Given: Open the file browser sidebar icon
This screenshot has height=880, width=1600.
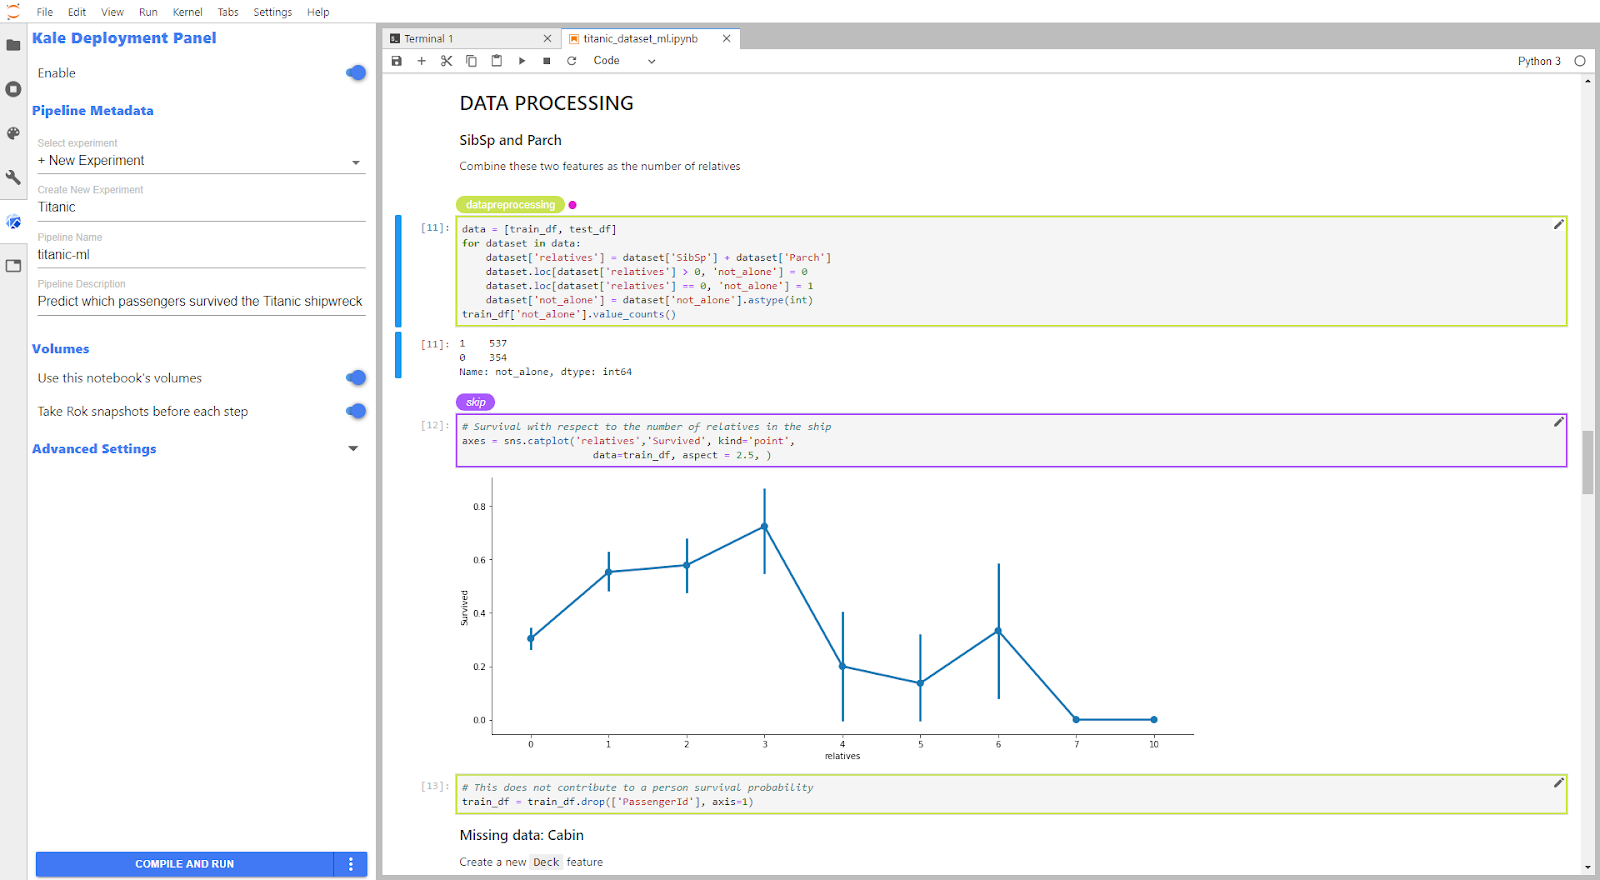Looking at the screenshot, I should tap(13, 45).
